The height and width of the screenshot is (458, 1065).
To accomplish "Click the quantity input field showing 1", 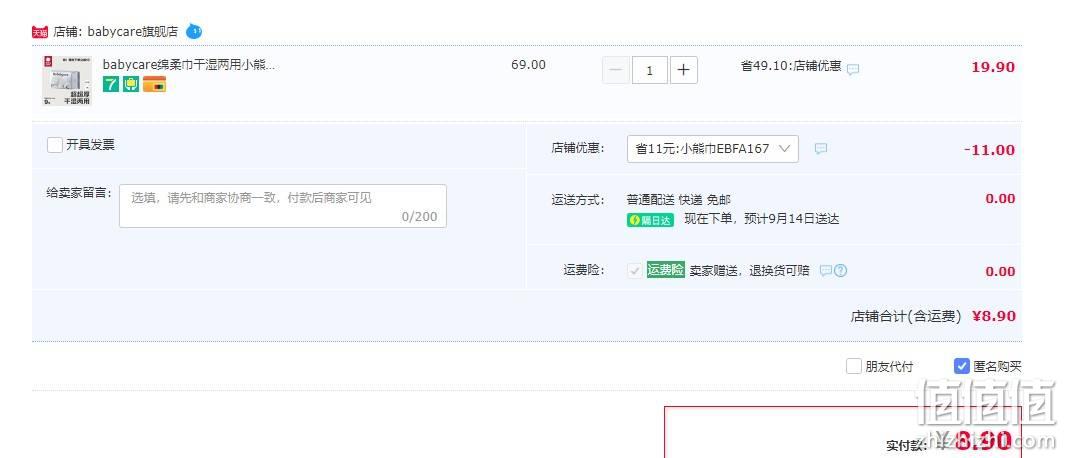I will point(649,70).
